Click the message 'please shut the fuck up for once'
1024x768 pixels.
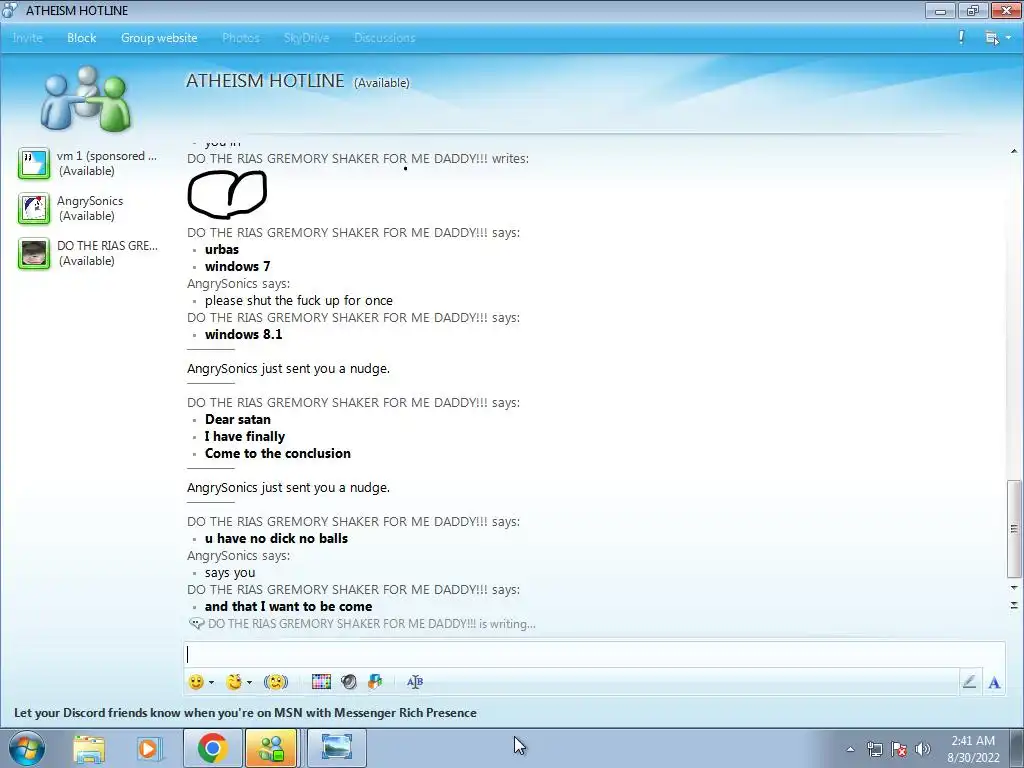tap(299, 300)
